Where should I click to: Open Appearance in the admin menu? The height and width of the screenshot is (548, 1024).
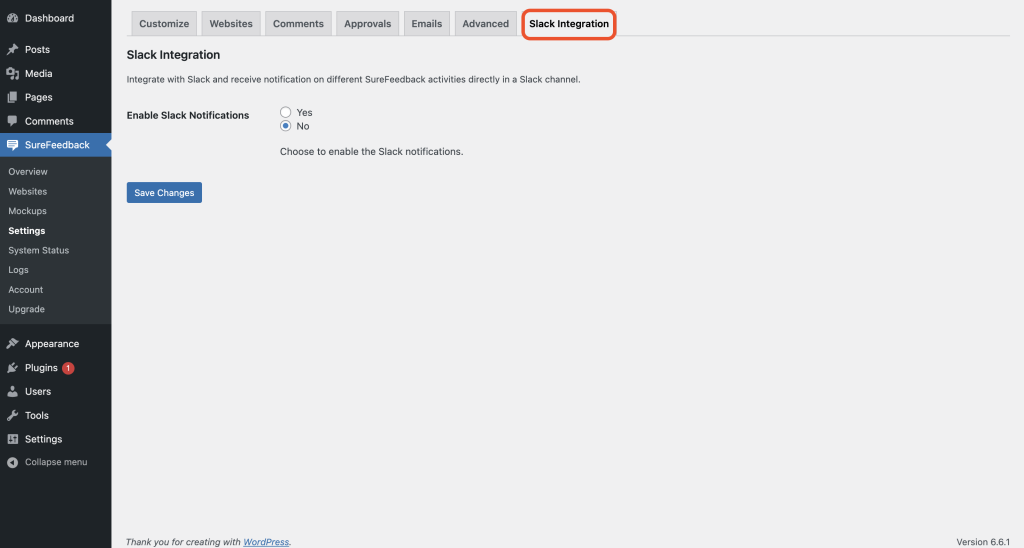point(52,344)
